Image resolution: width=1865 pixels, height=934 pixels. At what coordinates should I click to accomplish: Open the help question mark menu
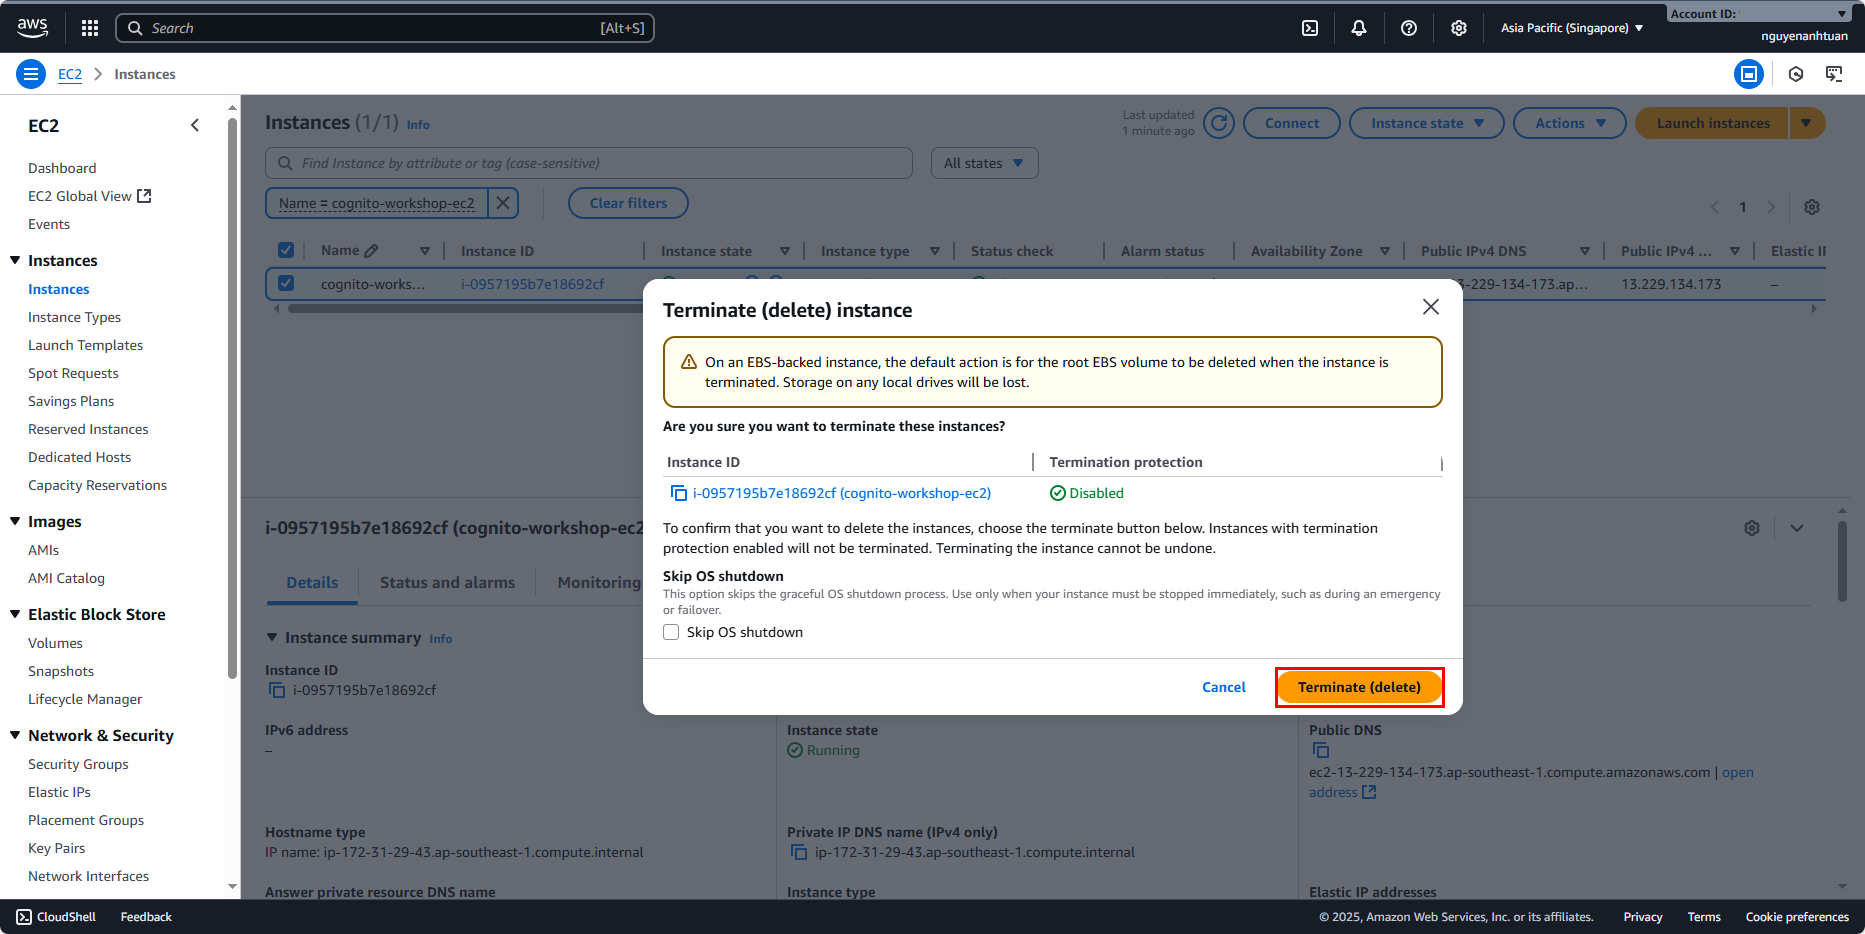pyautogui.click(x=1408, y=28)
